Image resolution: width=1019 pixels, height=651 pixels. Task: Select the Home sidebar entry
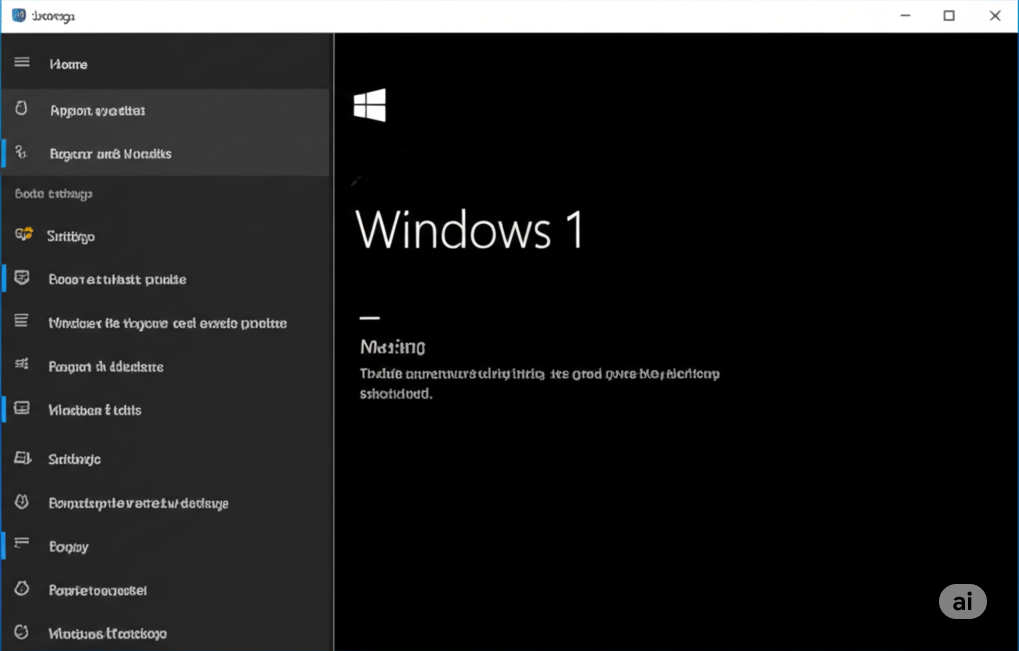coord(68,64)
